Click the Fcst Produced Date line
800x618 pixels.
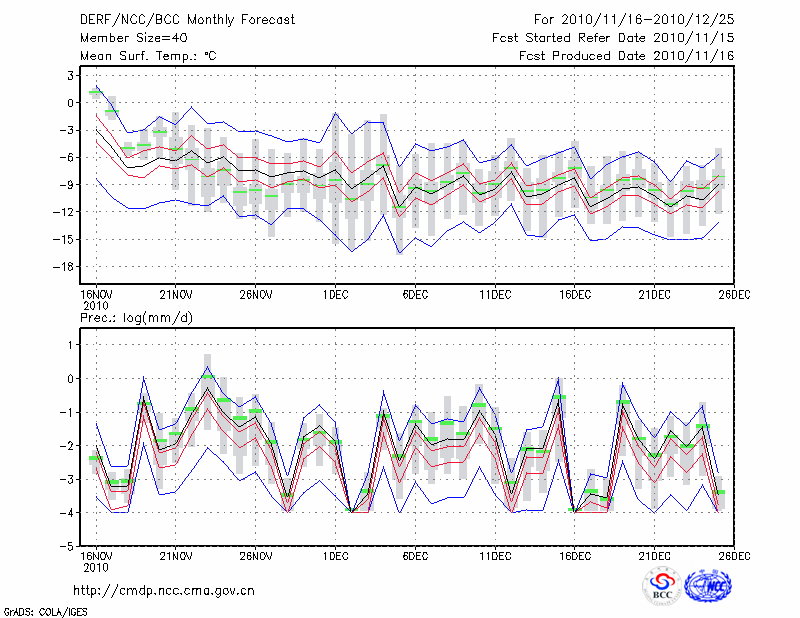click(626, 56)
